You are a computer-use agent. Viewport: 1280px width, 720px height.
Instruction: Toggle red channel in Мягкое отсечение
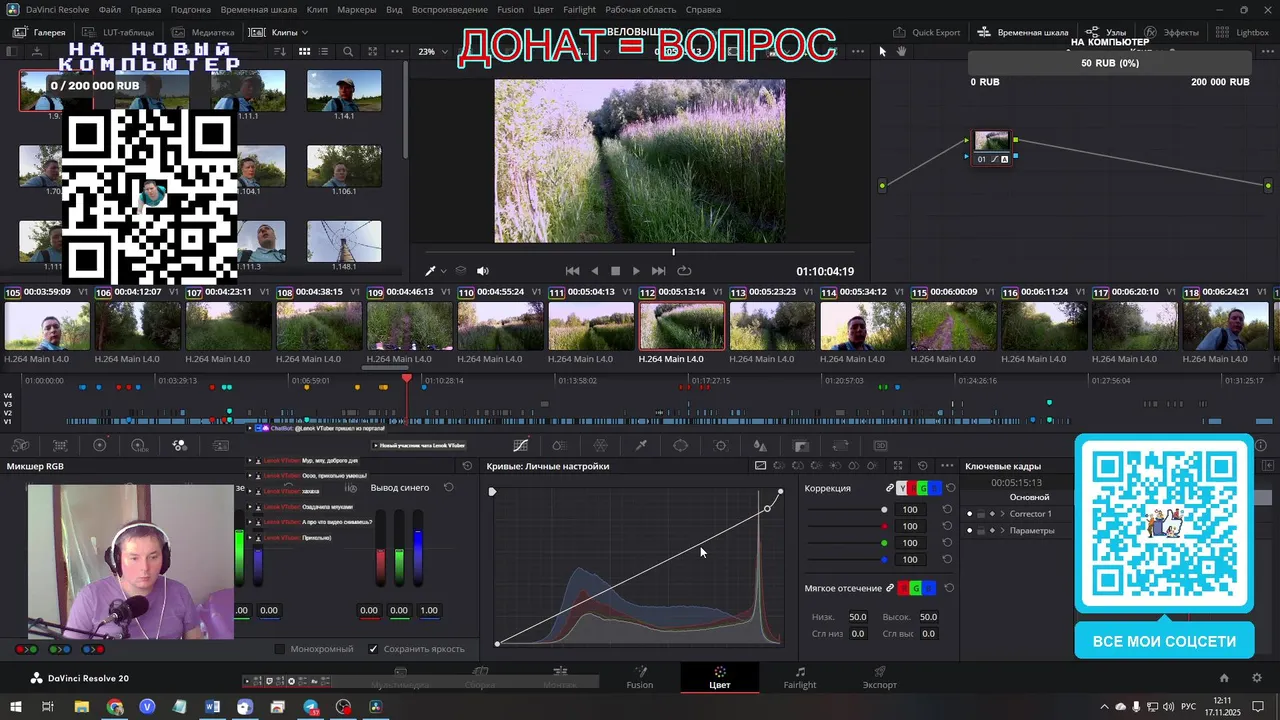[x=904, y=588]
